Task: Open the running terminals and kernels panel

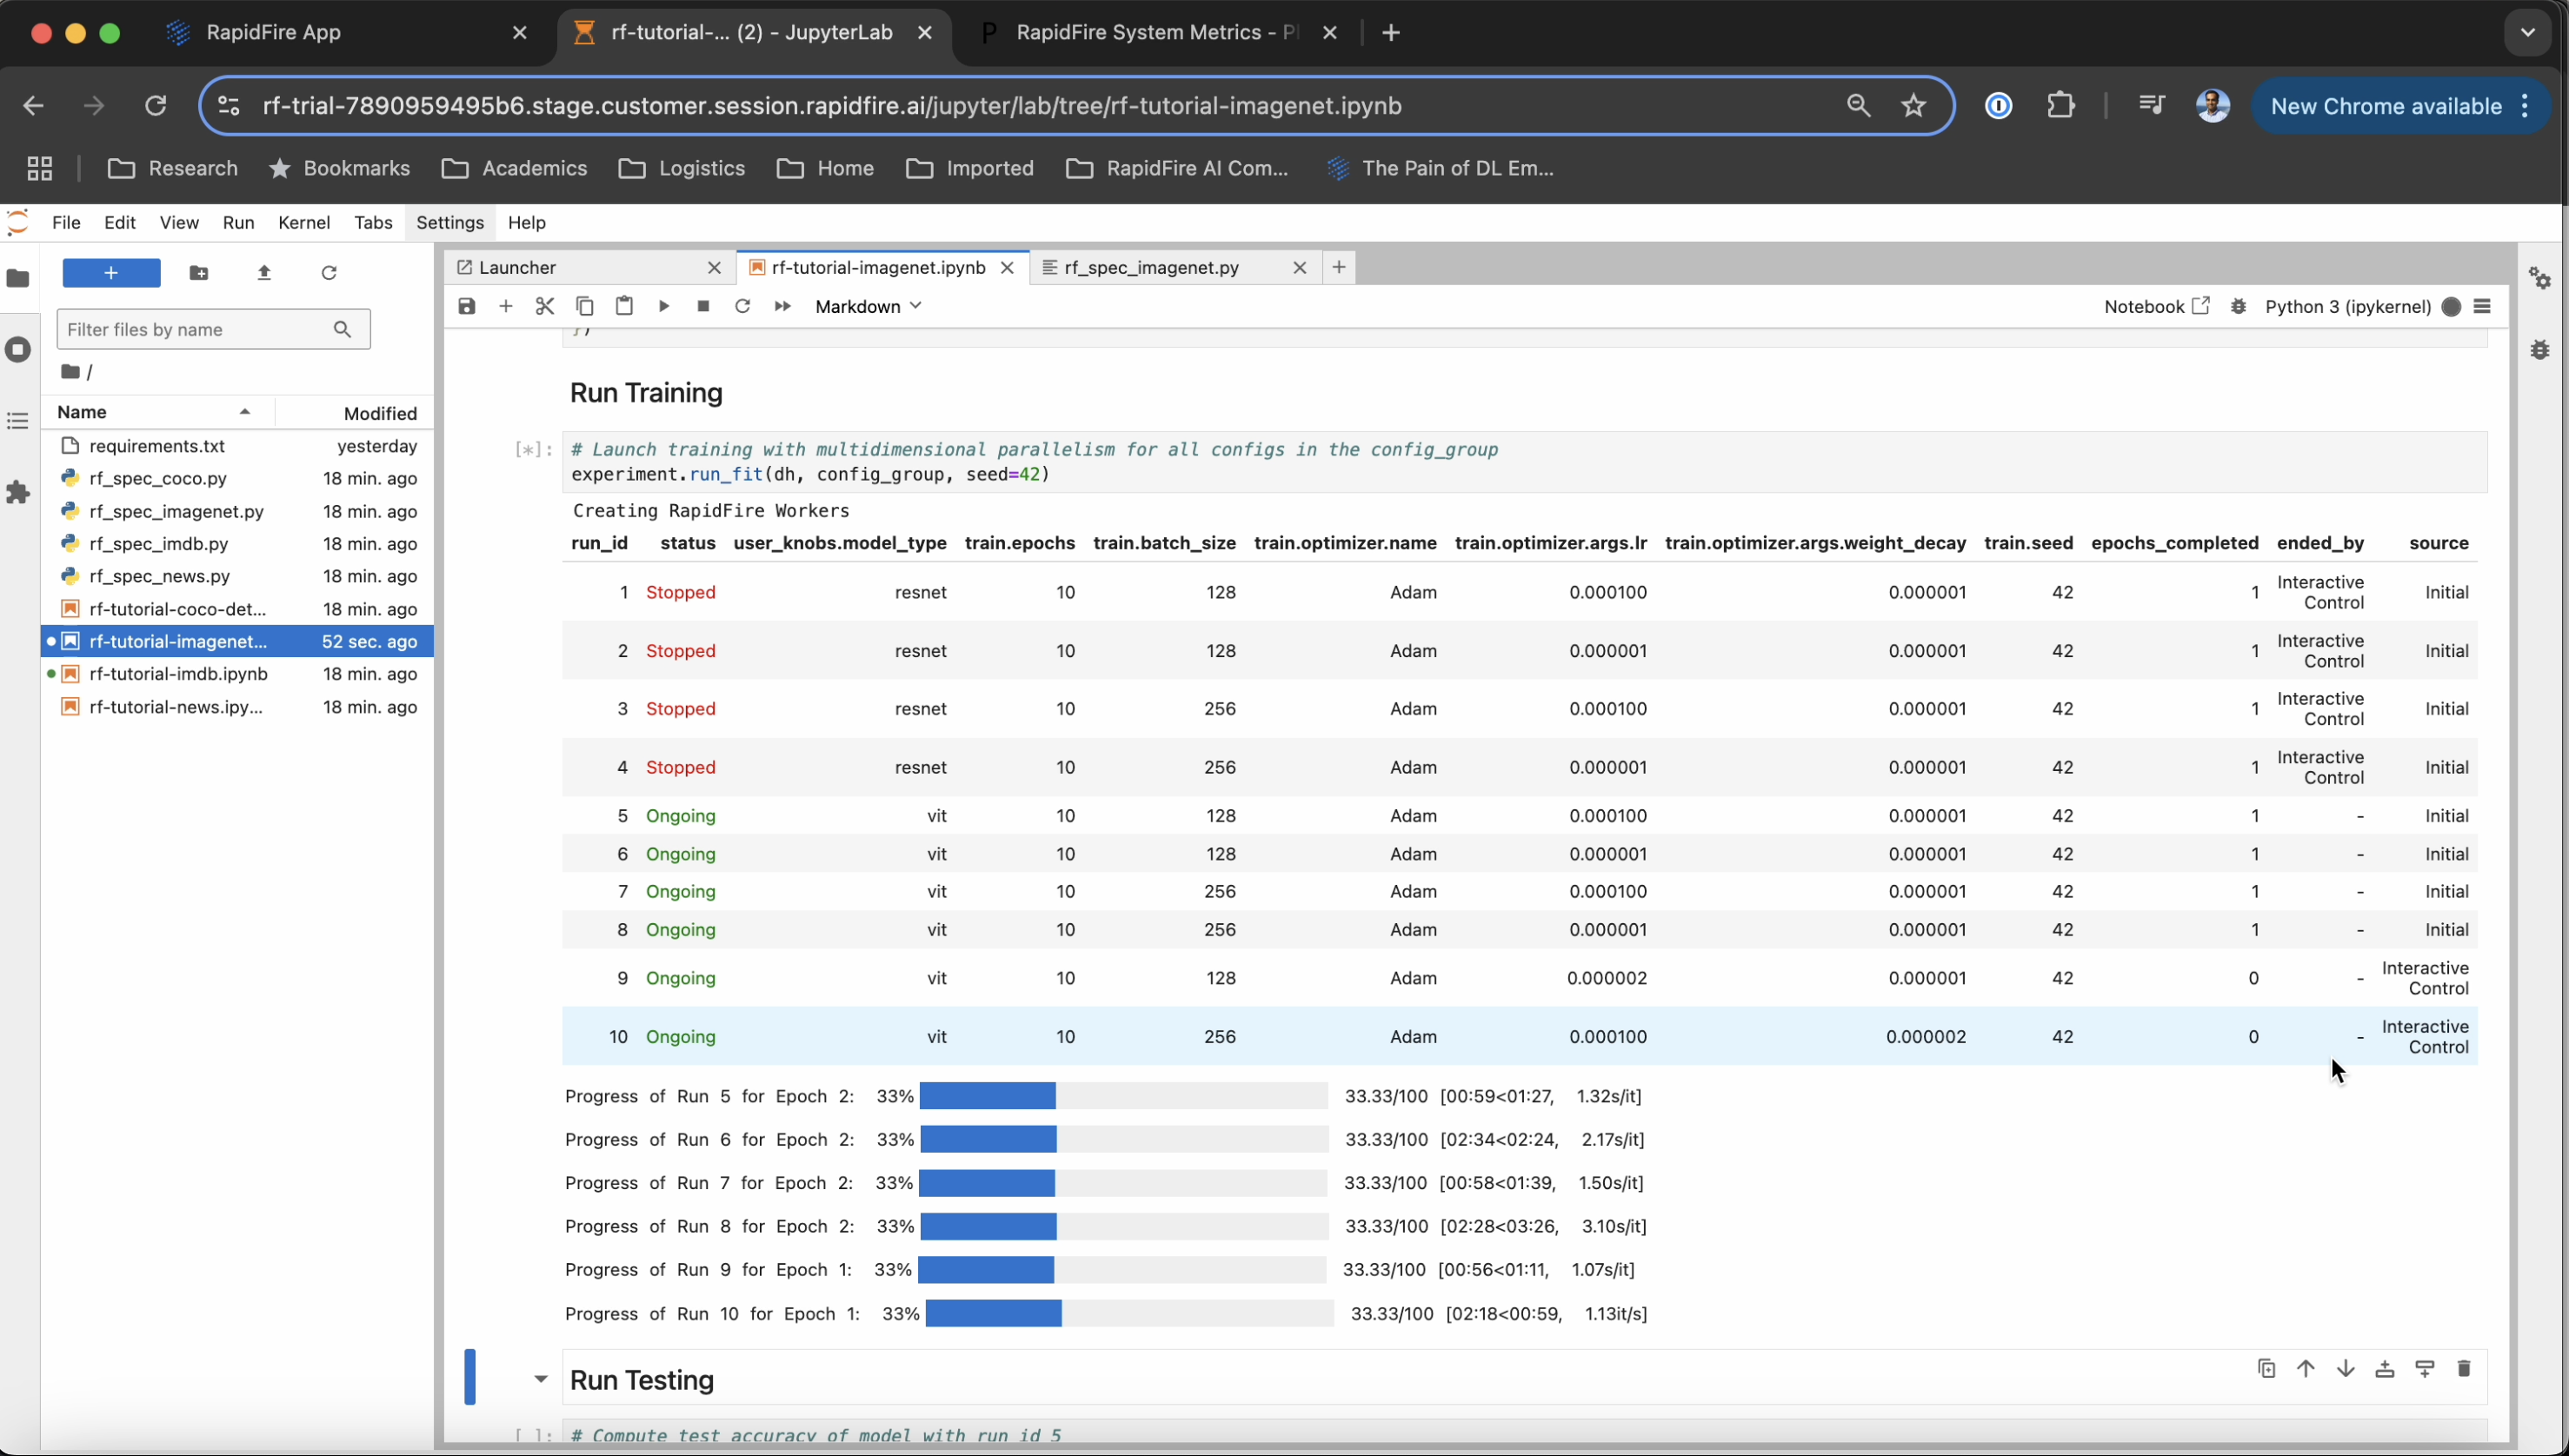Action: 18,349
